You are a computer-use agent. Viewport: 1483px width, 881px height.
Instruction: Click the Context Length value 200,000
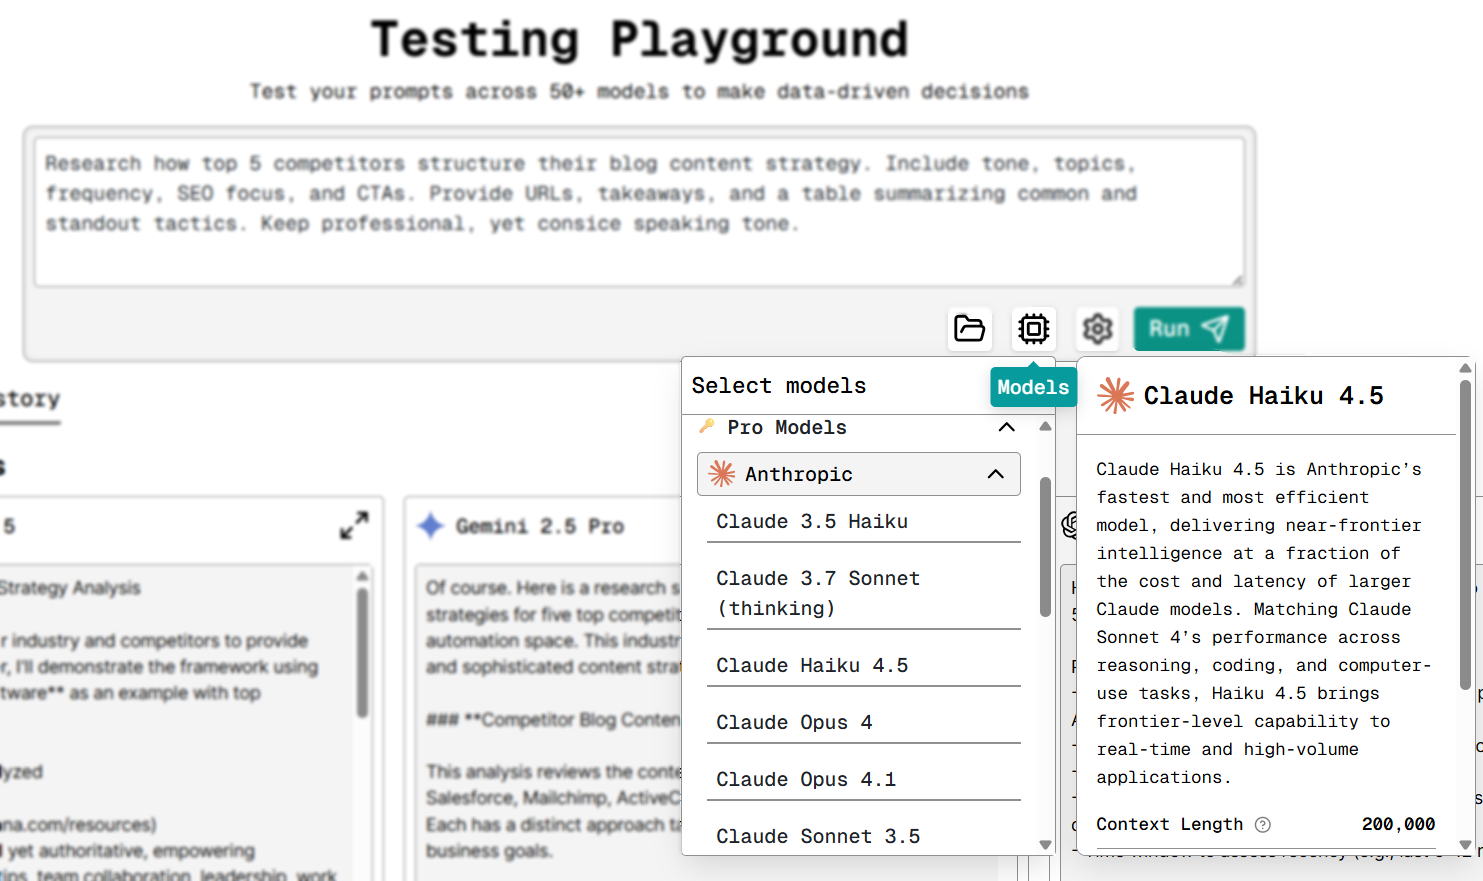tap(1398, 824)
